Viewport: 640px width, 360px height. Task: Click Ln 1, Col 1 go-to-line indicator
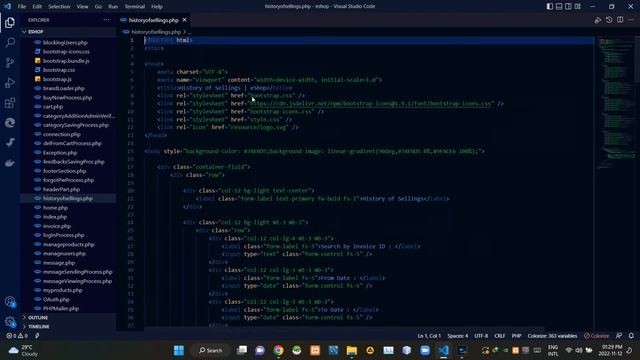tap(429, 336)
